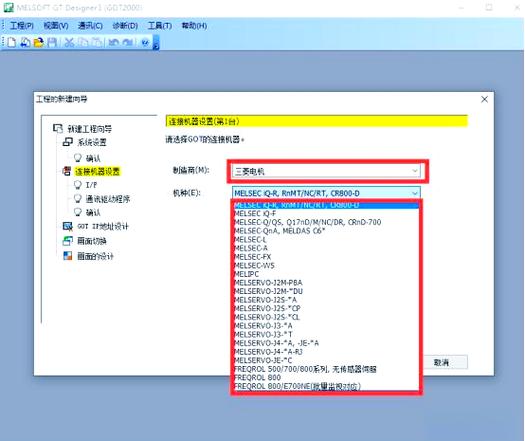Choose the plain FREQROL 800 entry

(326, 378)
